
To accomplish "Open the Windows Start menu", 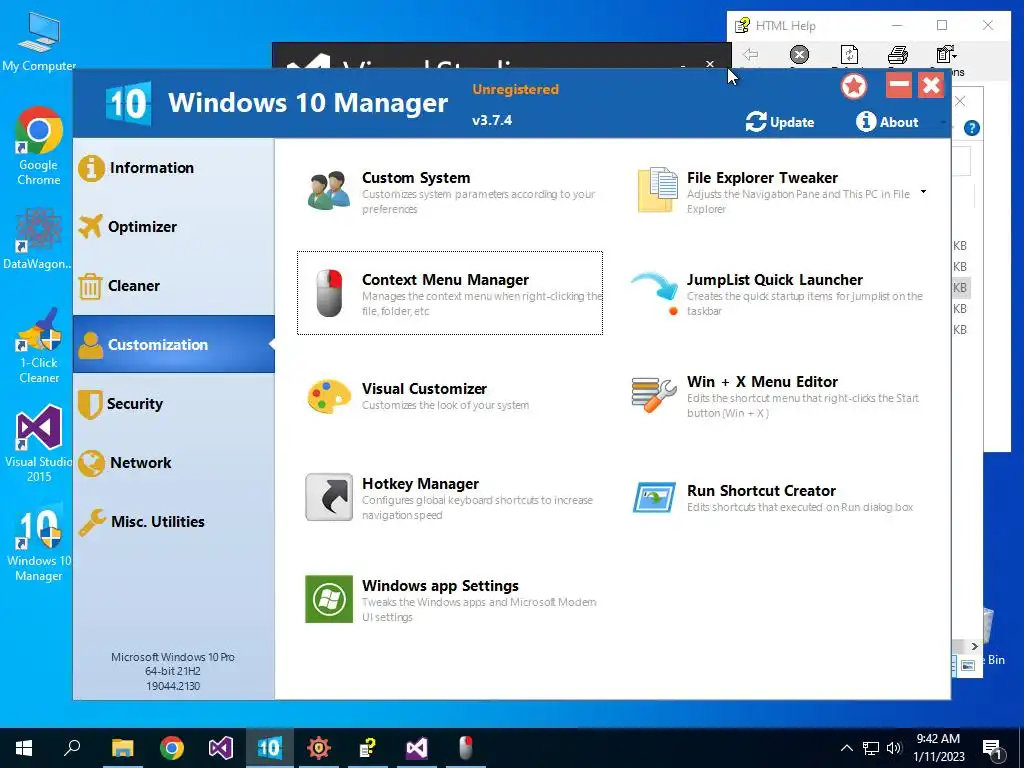I will (24, 748).
